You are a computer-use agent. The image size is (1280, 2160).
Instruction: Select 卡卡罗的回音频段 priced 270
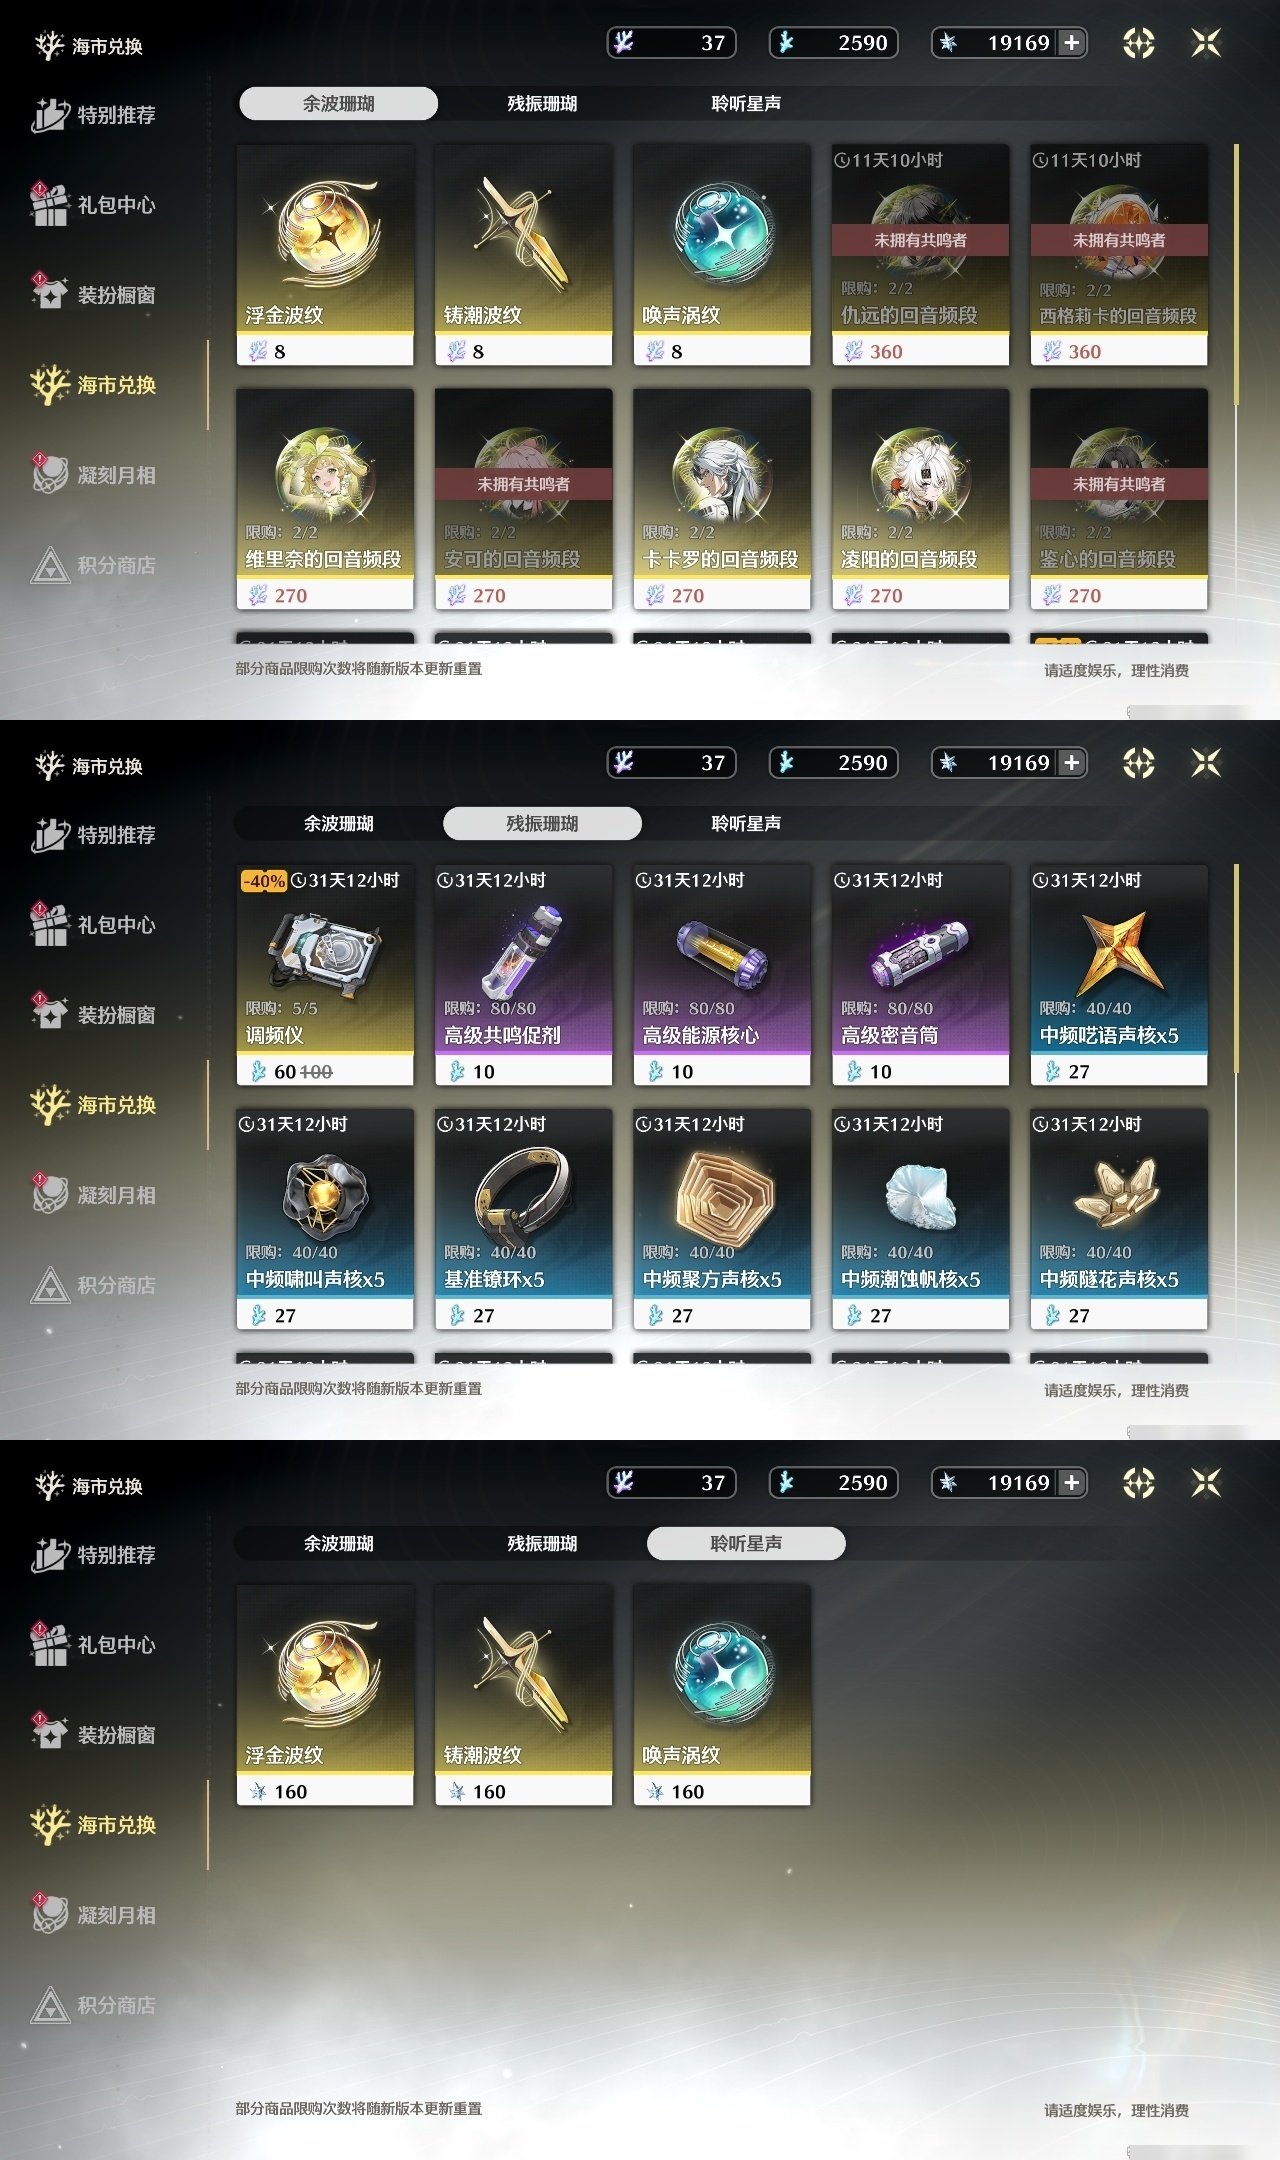point(722,499)
